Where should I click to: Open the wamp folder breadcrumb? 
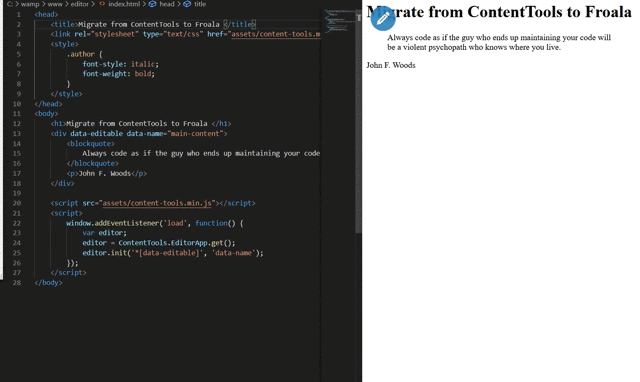click(30, 4)
